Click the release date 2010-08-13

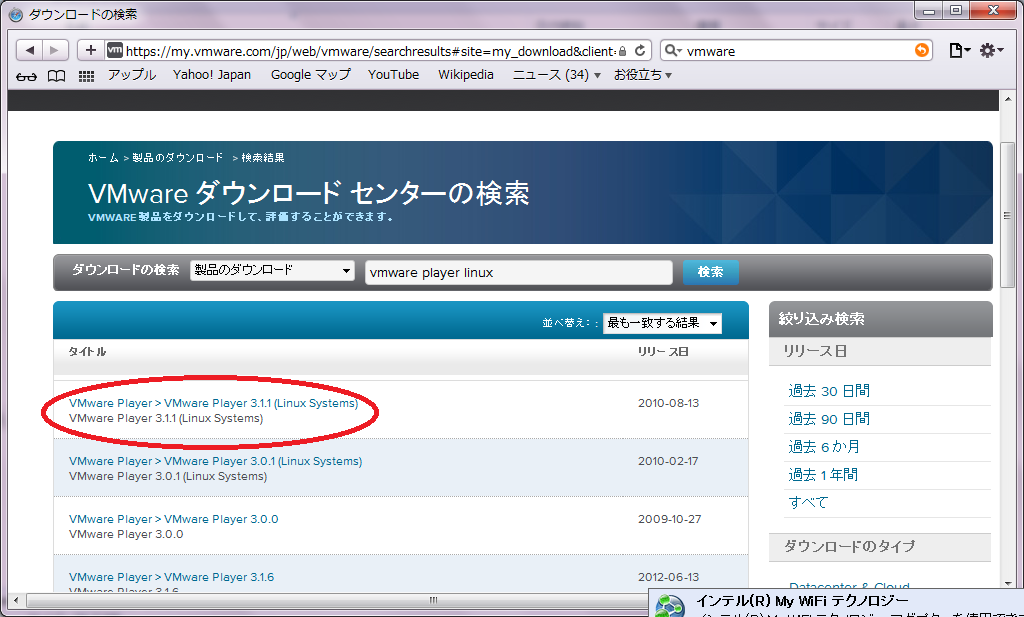669,403
